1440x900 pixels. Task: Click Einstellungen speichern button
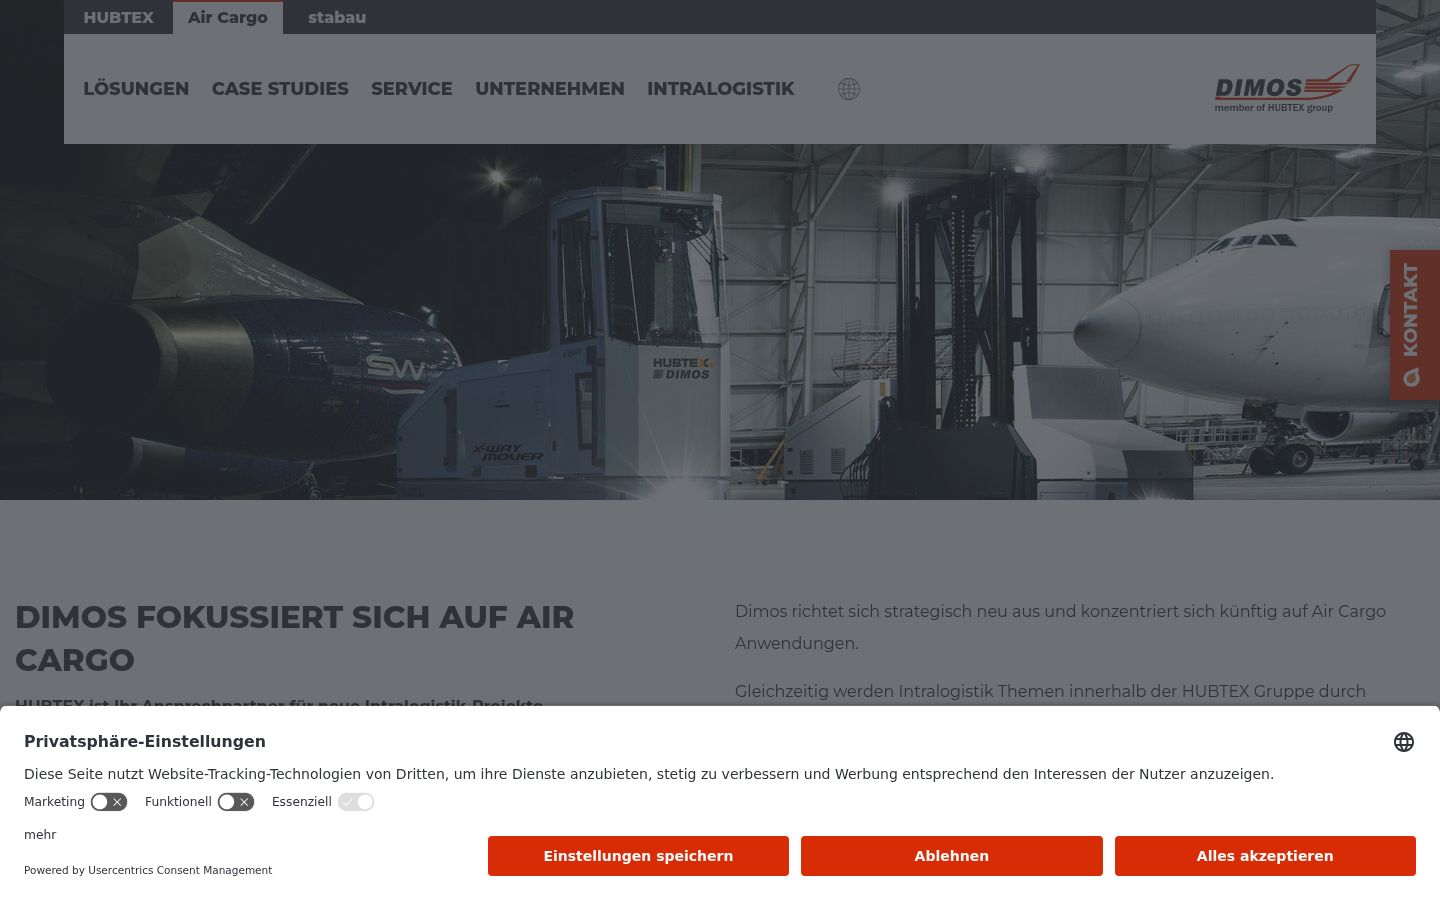coord(638,856)
